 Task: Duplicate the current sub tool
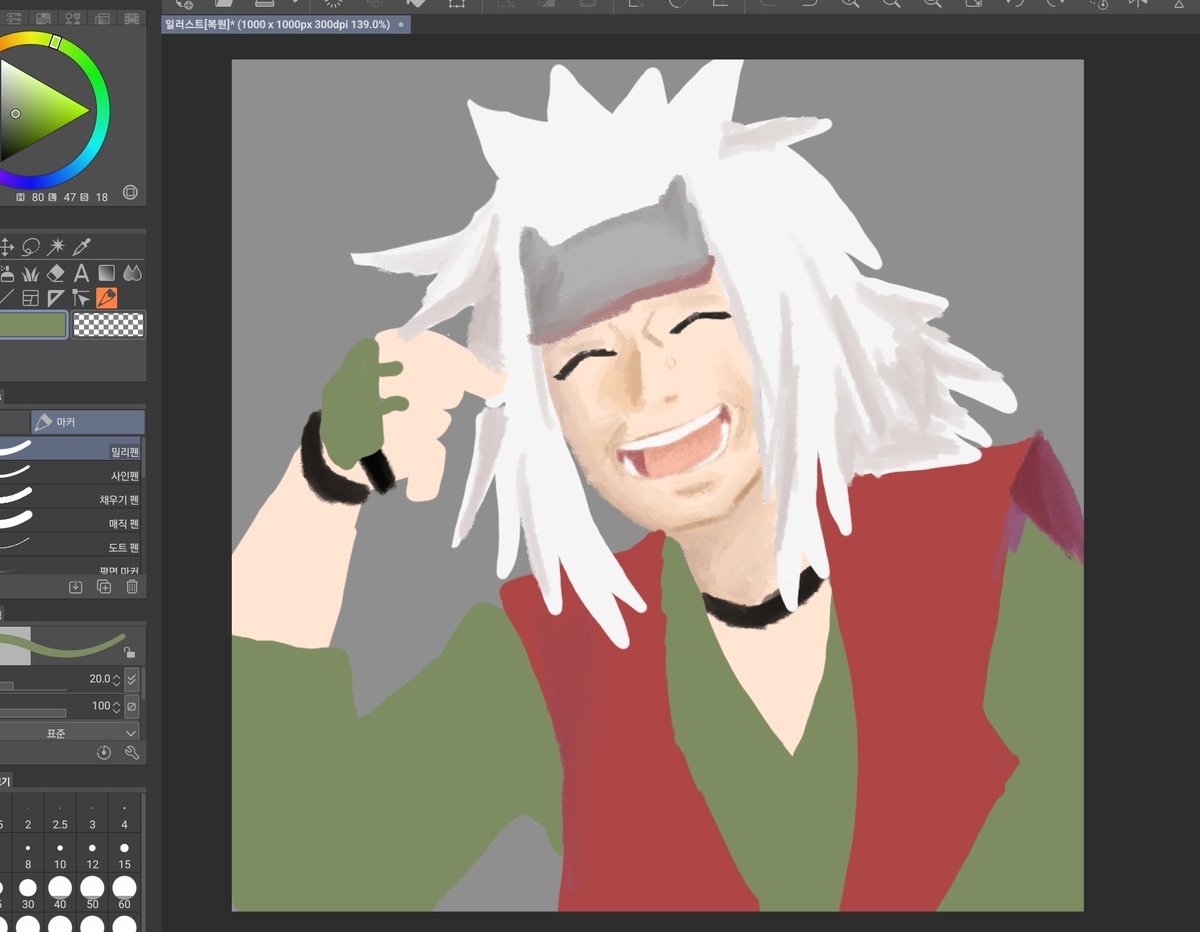pyautogui.click(x=104, y=587)
